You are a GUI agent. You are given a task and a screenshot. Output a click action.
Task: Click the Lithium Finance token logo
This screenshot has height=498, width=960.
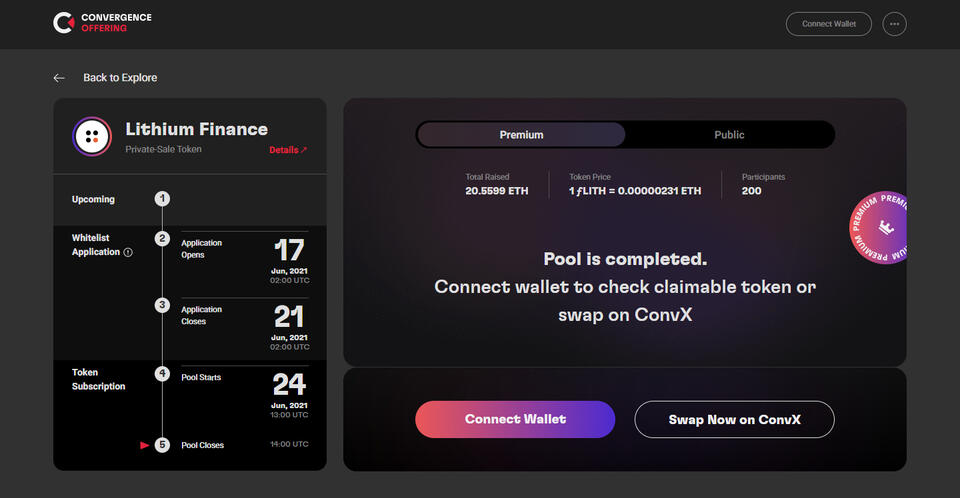[x=92, y=137]
